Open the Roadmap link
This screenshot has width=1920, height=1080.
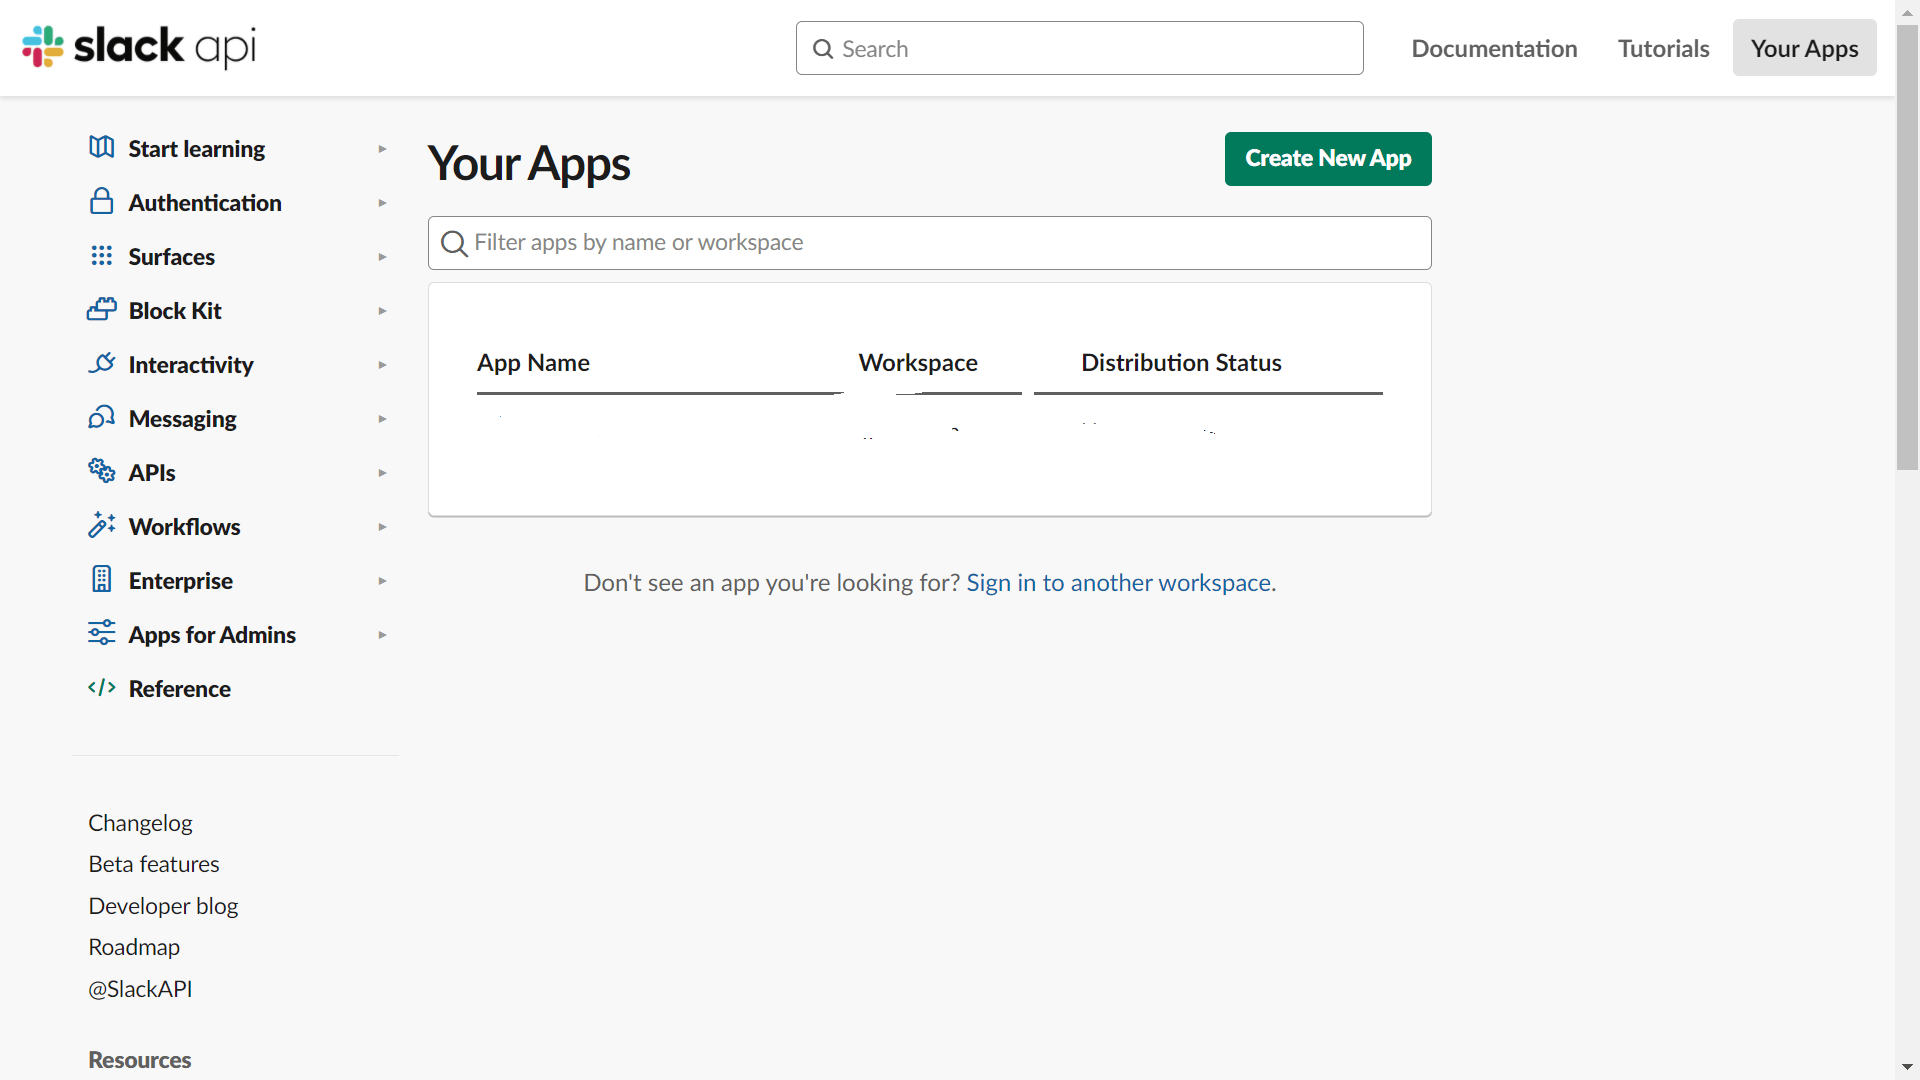tap(134, 947)
